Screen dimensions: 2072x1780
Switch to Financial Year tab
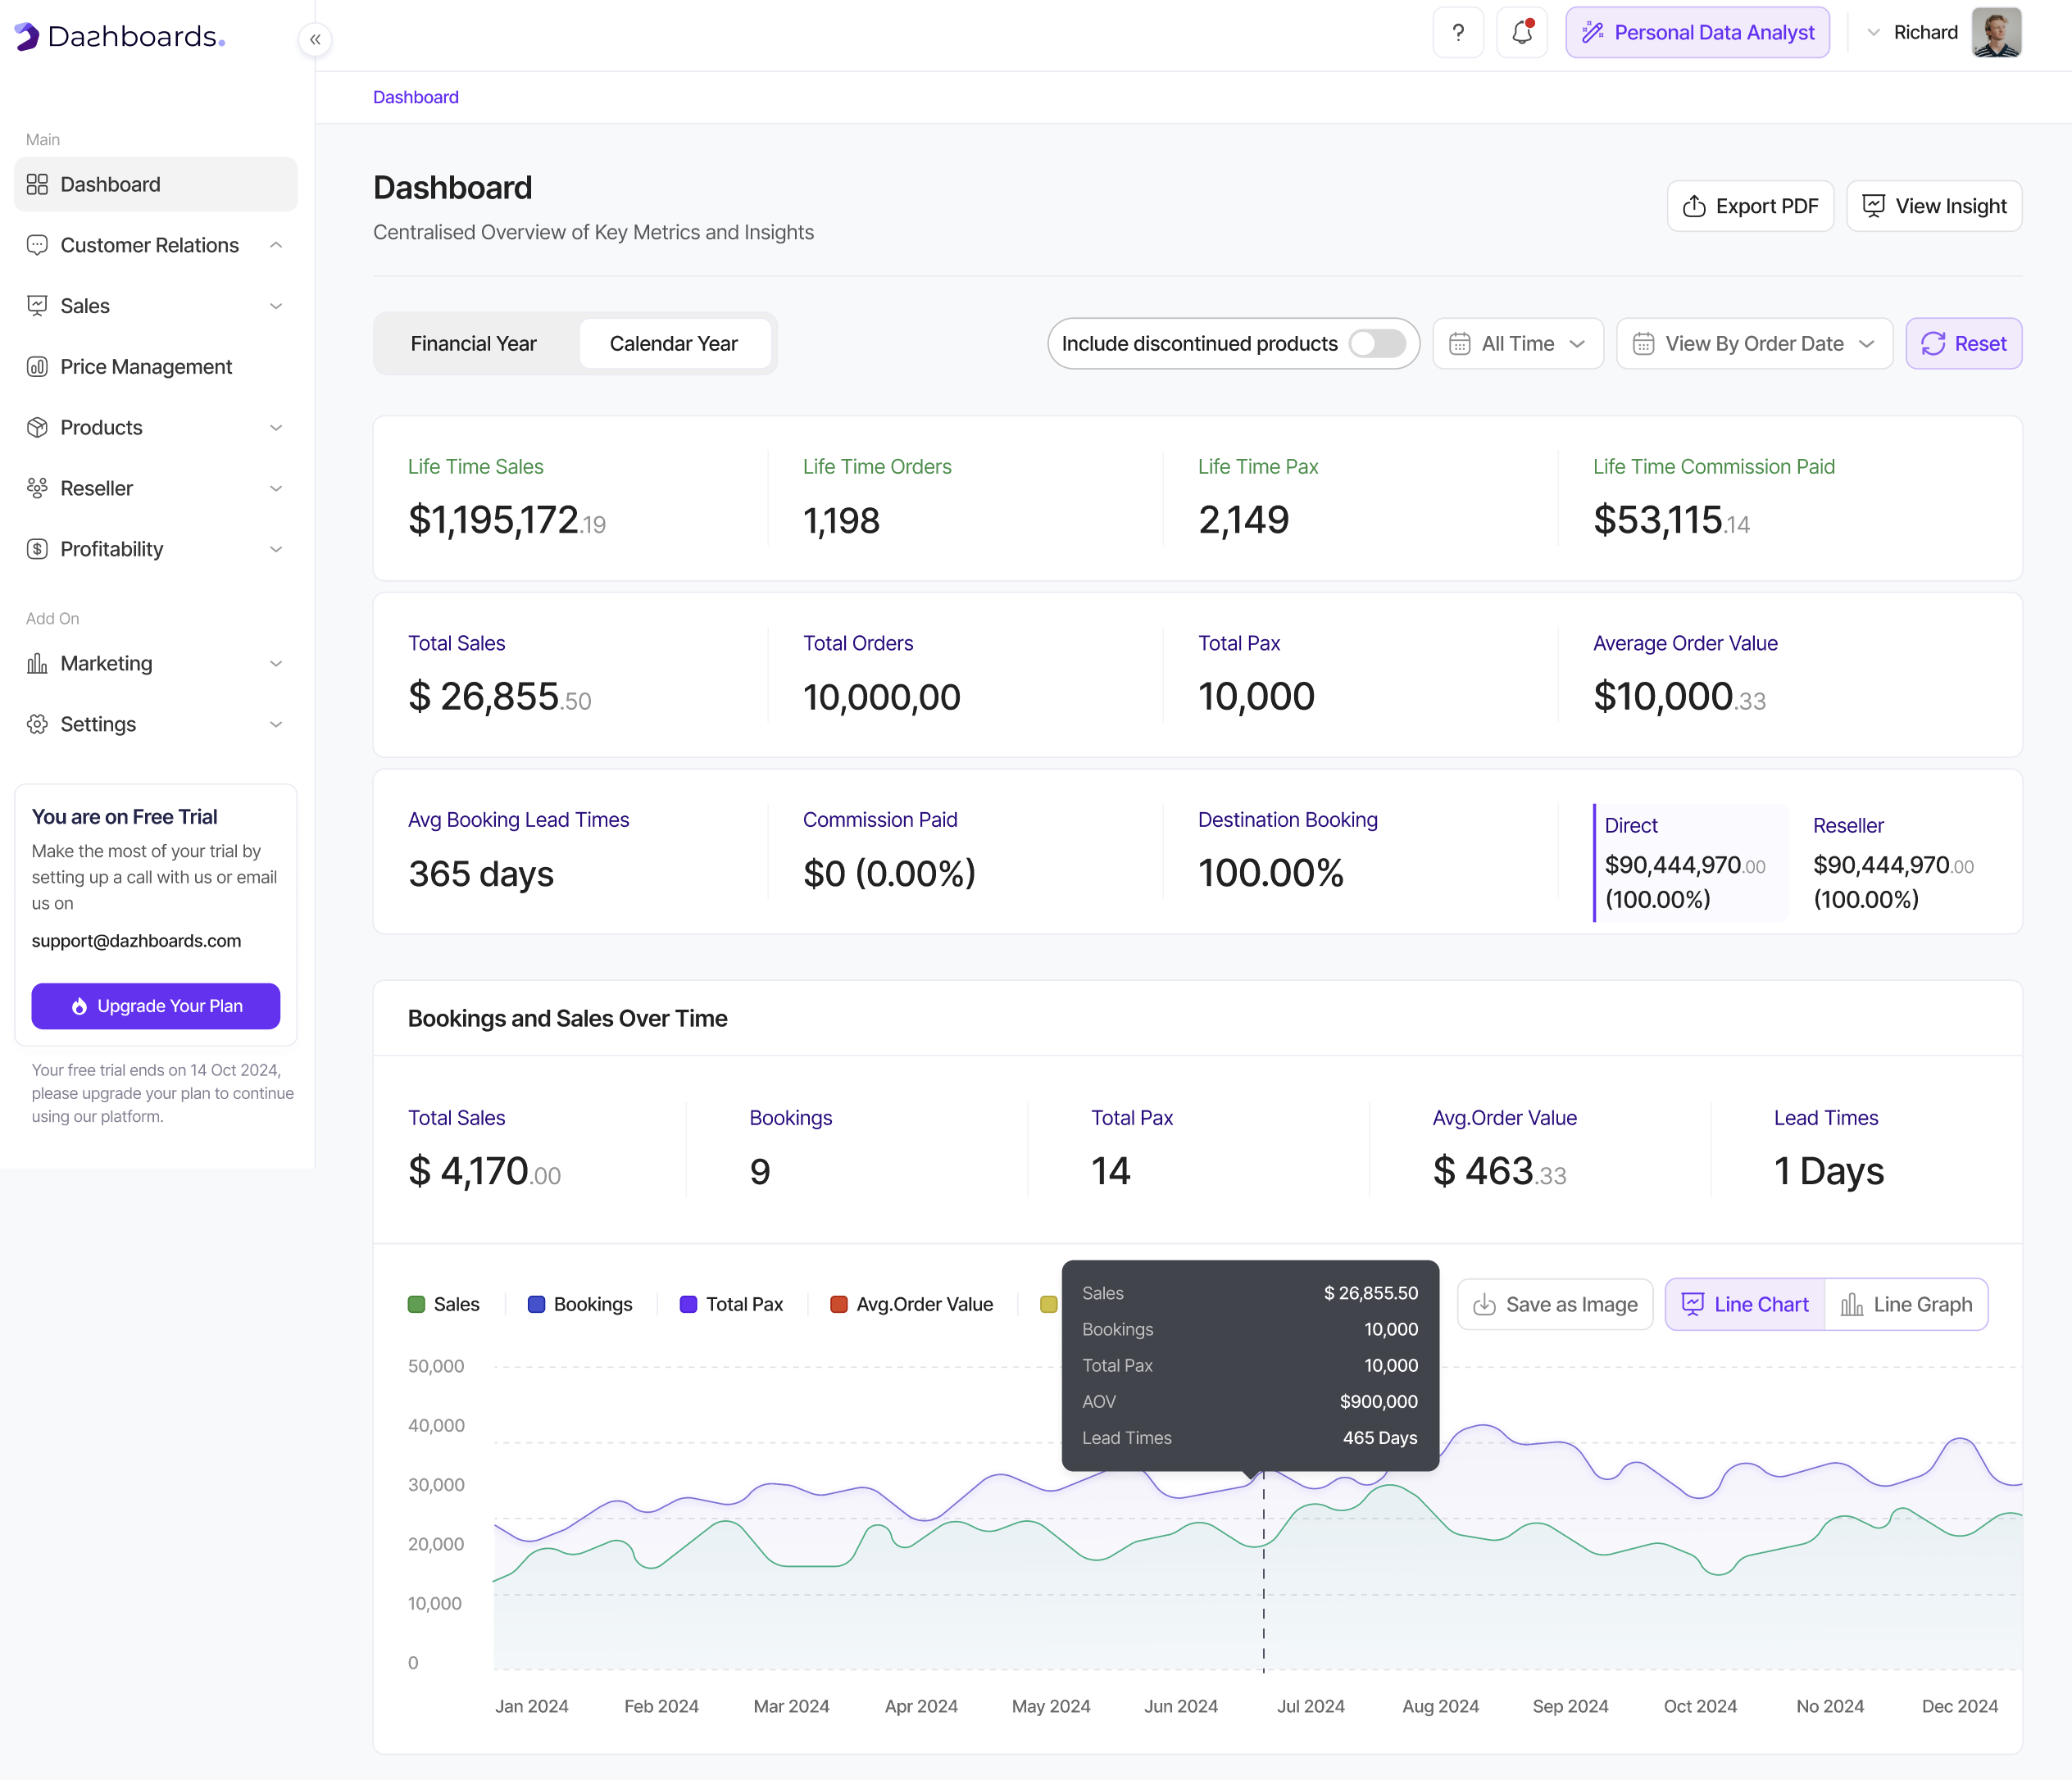click(x=473, y=344)
